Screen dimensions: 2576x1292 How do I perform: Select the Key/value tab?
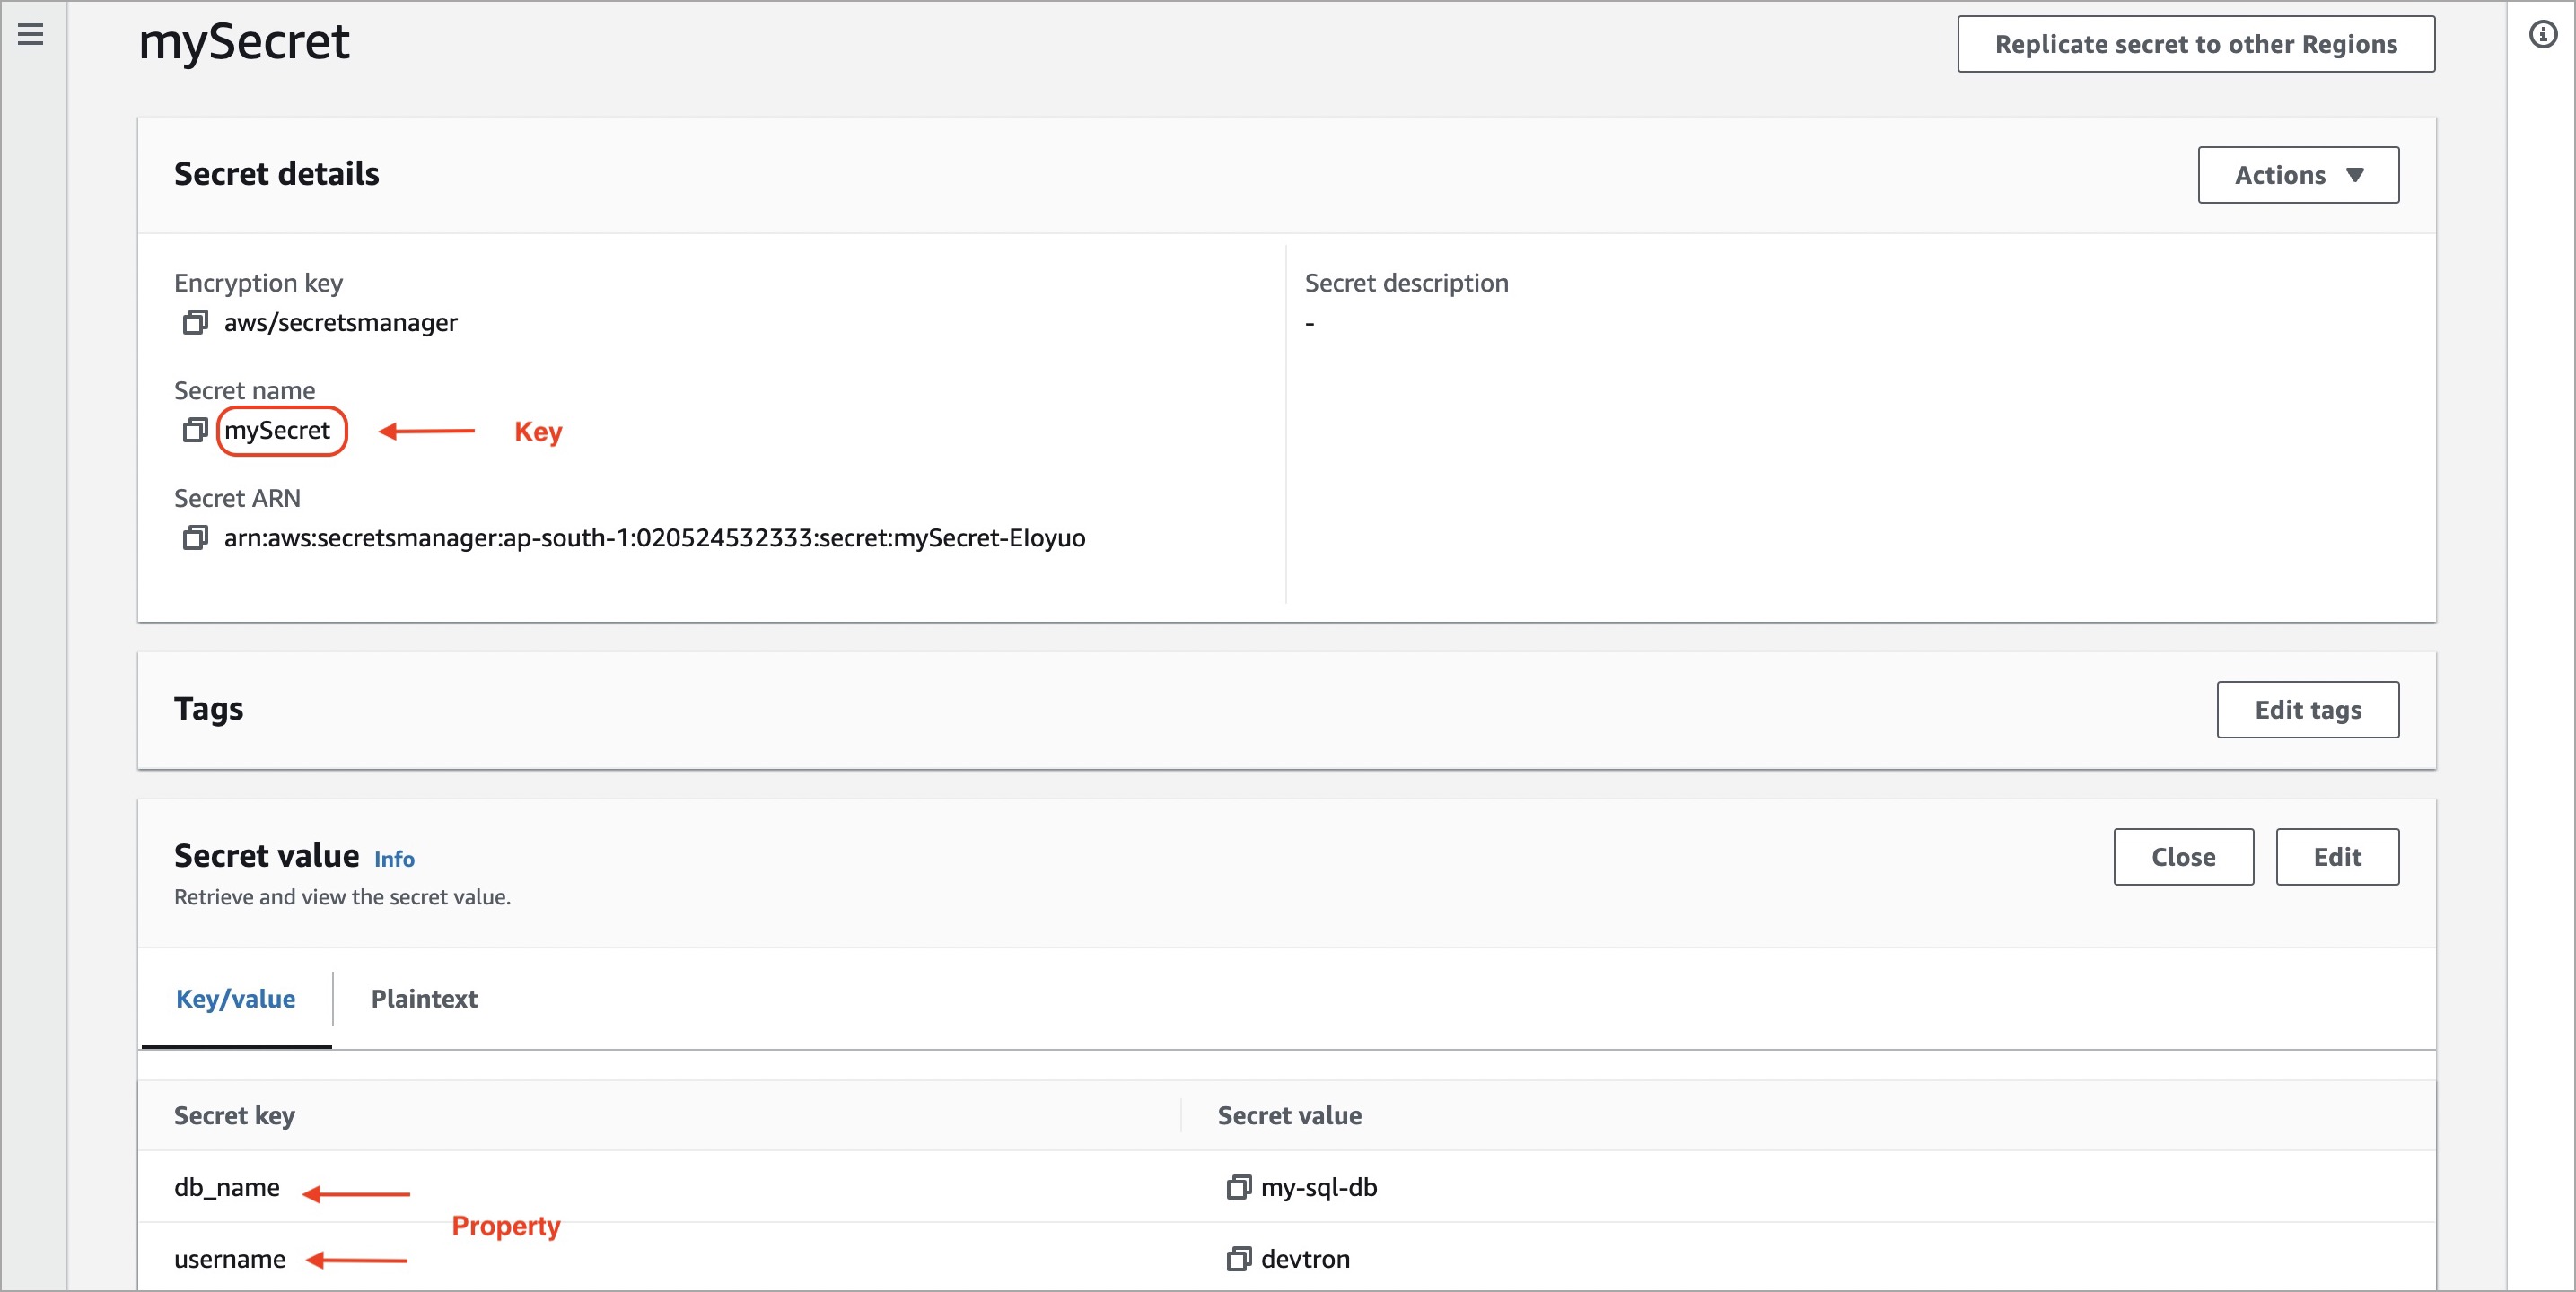coord(236,998)
